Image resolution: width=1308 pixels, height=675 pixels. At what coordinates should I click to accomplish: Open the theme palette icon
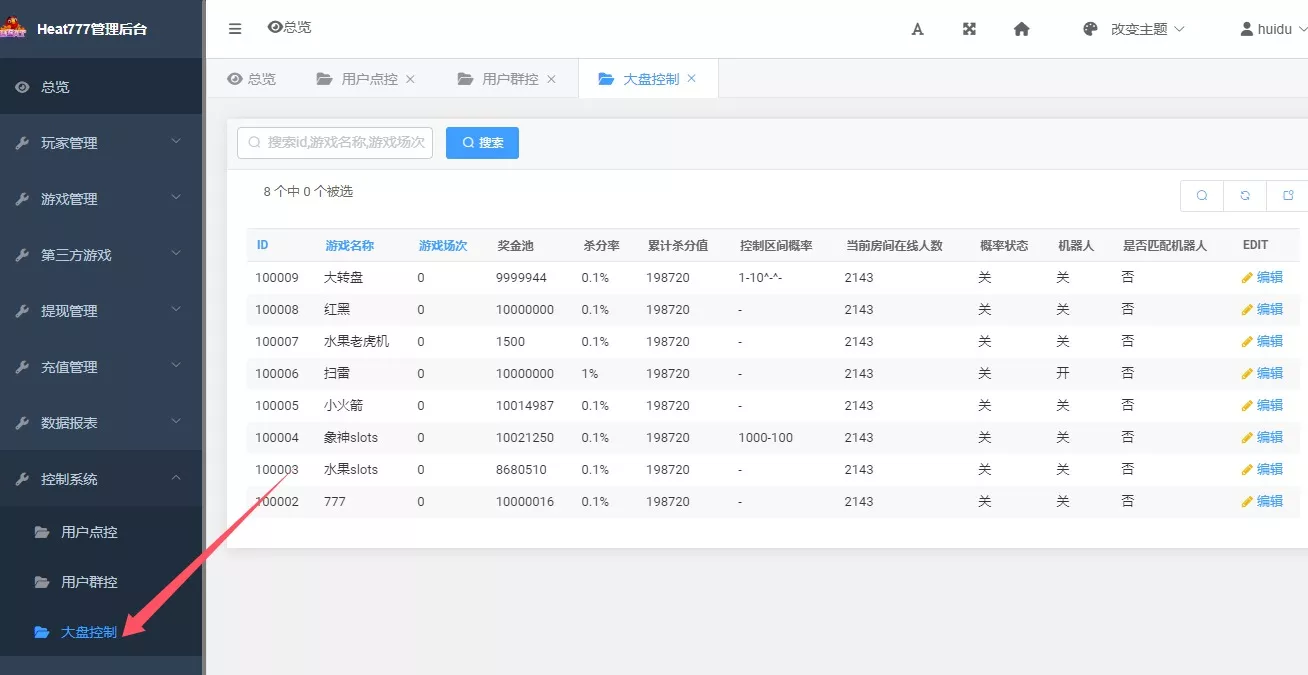(1089, 29)
